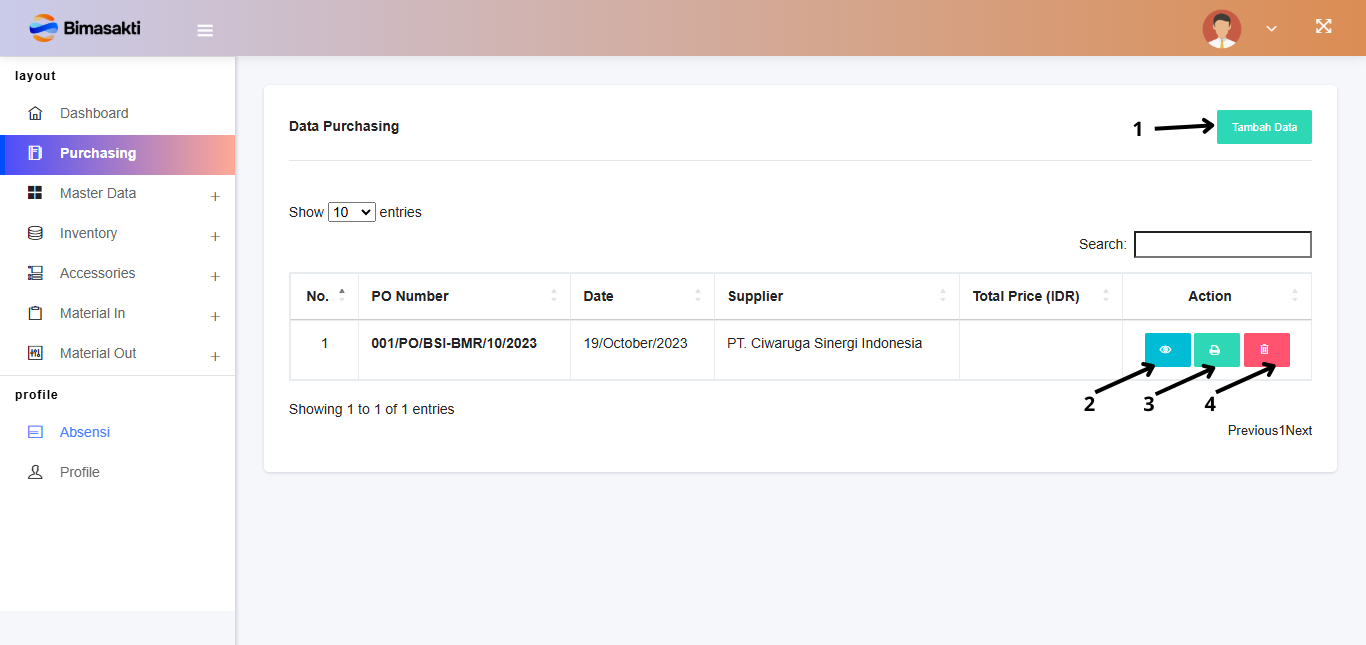Click the Previous pagination link
The image size is (1366, 645).
click(x=1252, y=430)
